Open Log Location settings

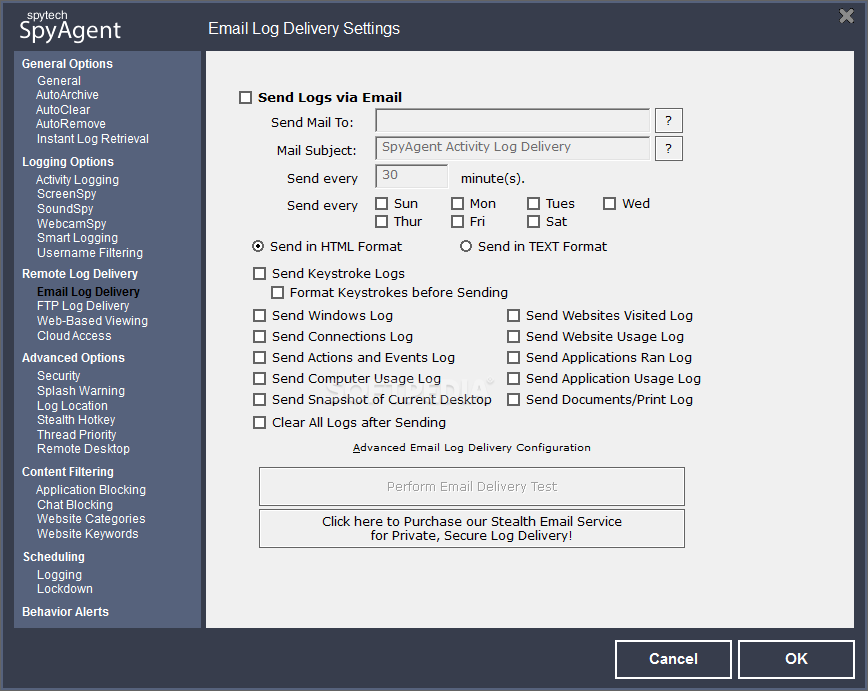point(72,406)
